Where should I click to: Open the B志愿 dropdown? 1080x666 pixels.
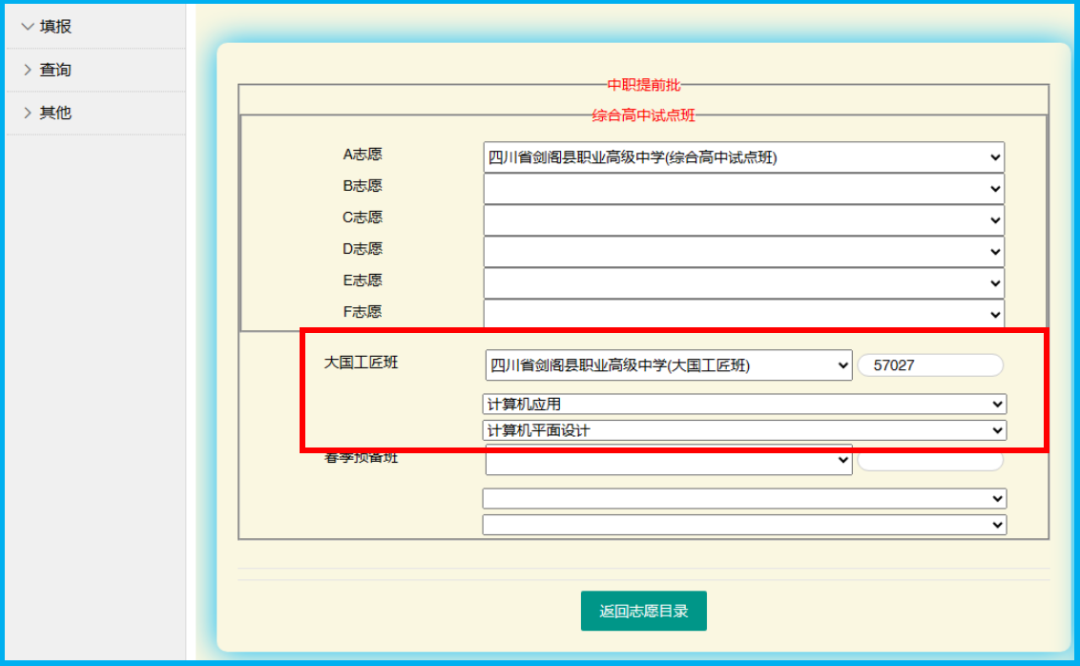(743, 188)
